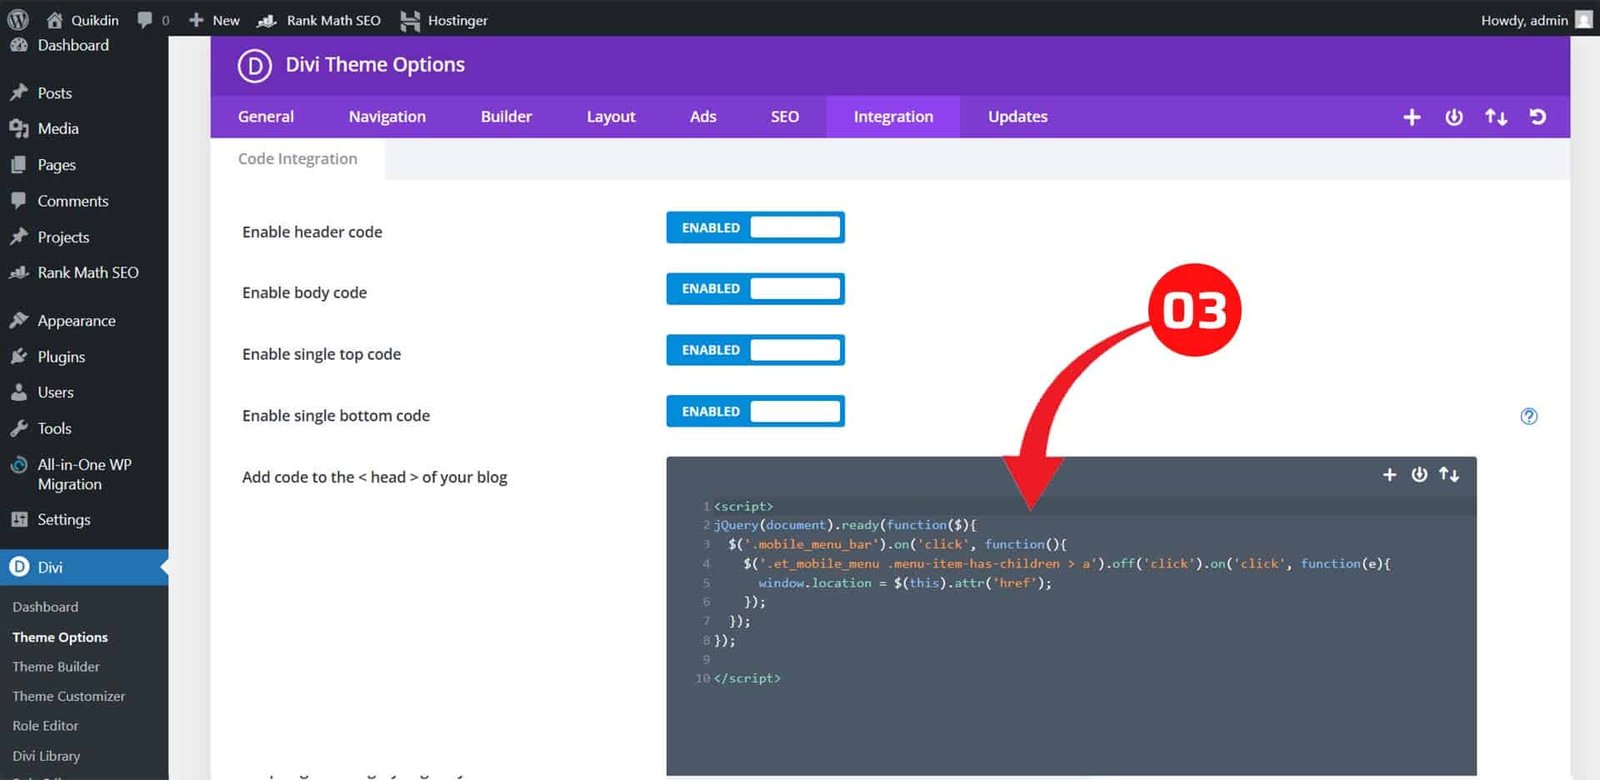Click up-down arrows icon in code editor
Screen dimensions: 1600x780
pos(1449,475)
